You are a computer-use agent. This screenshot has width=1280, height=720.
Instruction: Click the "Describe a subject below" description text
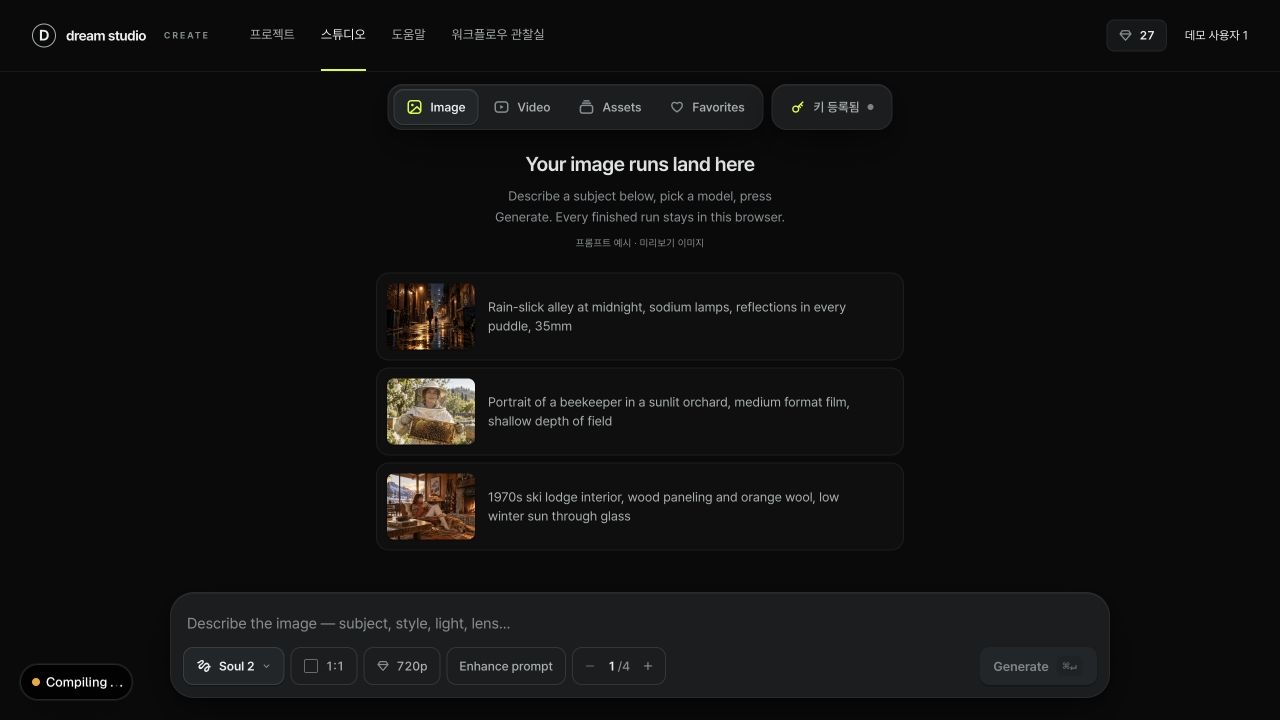(x=640, y=206)
